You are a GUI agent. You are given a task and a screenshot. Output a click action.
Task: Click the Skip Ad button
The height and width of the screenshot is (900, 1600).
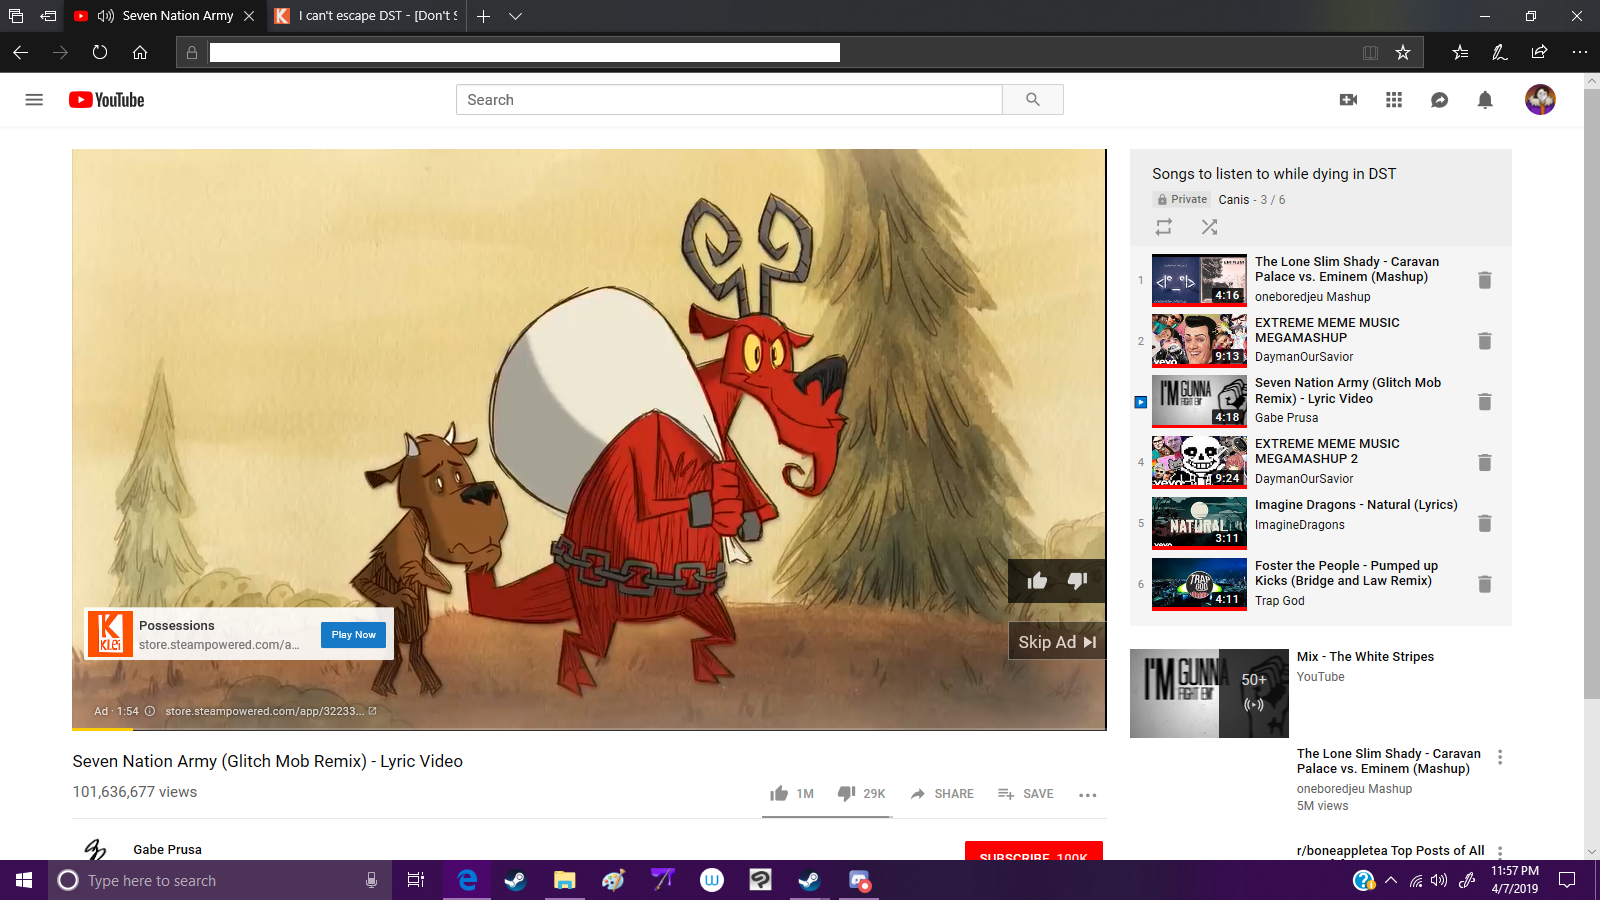tap(1057, 642)
